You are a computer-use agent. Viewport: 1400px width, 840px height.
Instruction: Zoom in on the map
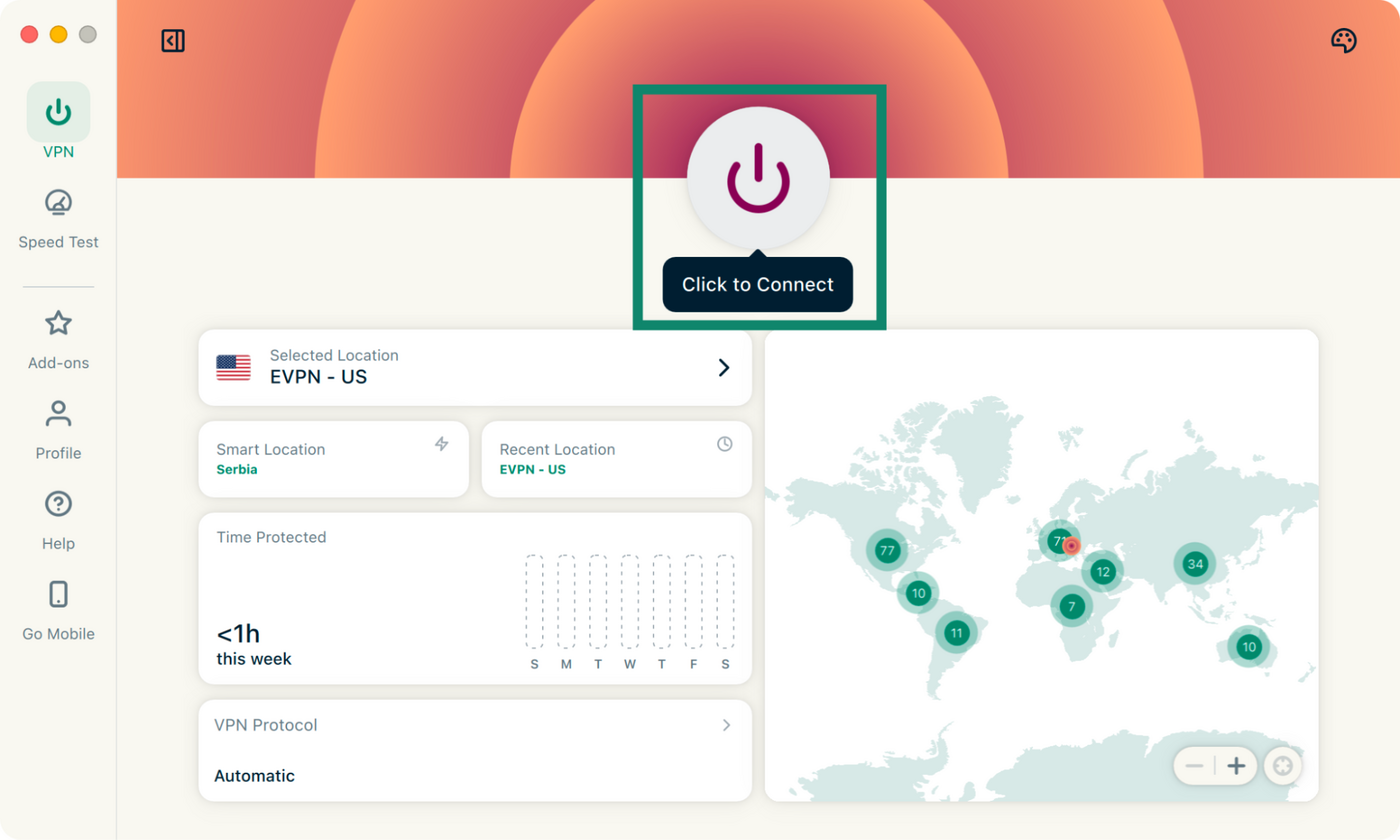pos(1236,767)
